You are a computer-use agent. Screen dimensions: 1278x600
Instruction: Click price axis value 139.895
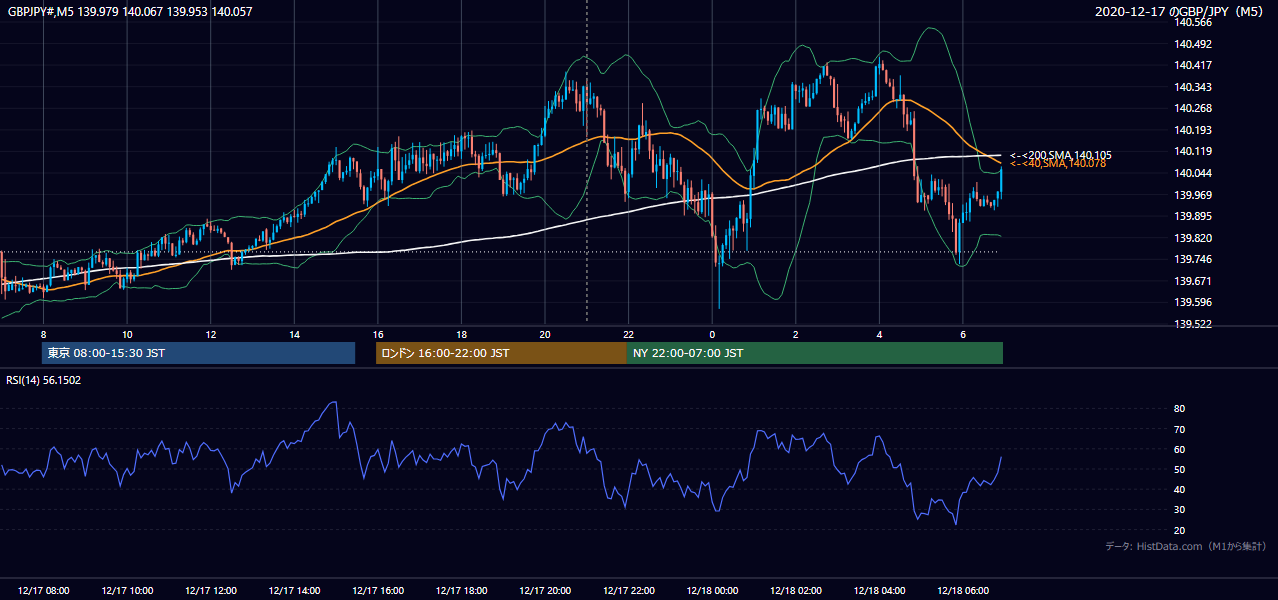1193,216
